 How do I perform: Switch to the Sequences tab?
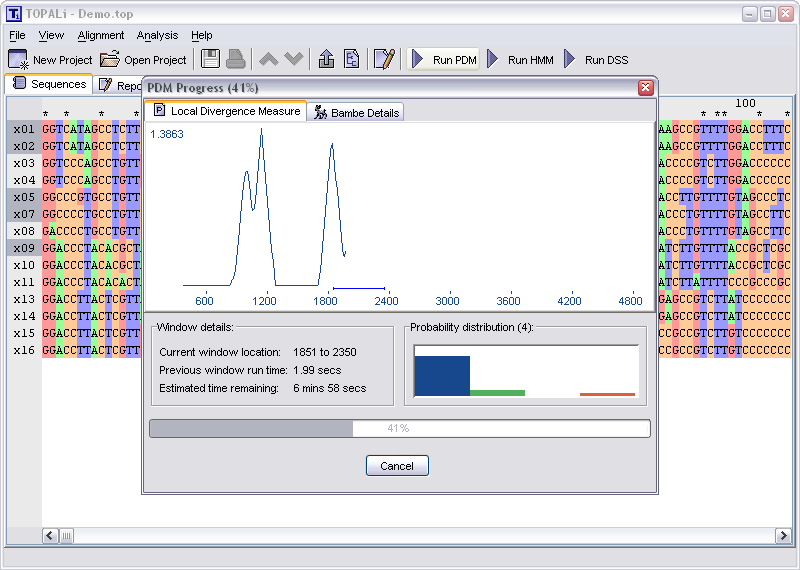pyautogui.click(x=49, y=84)
